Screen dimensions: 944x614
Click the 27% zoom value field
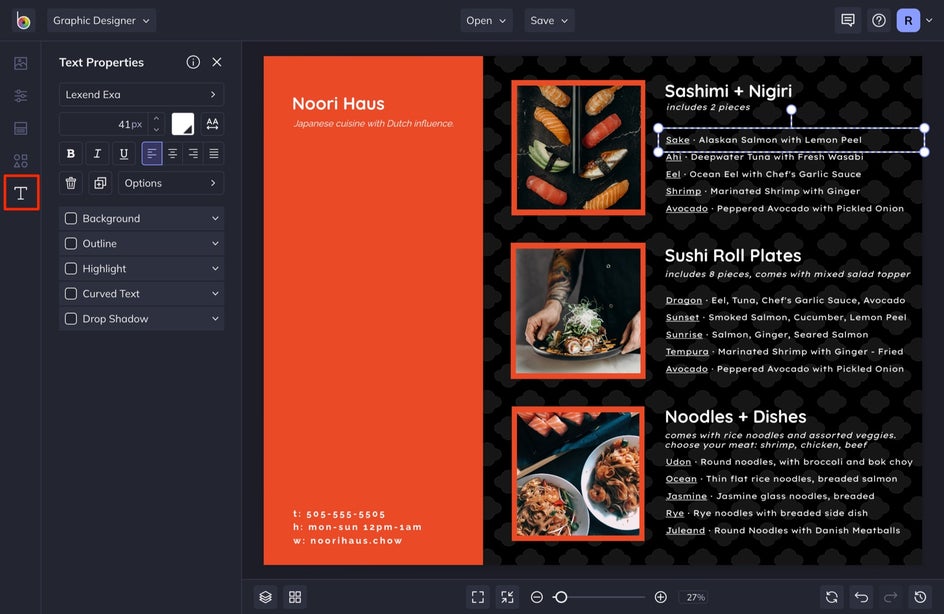tap(695, 597)
